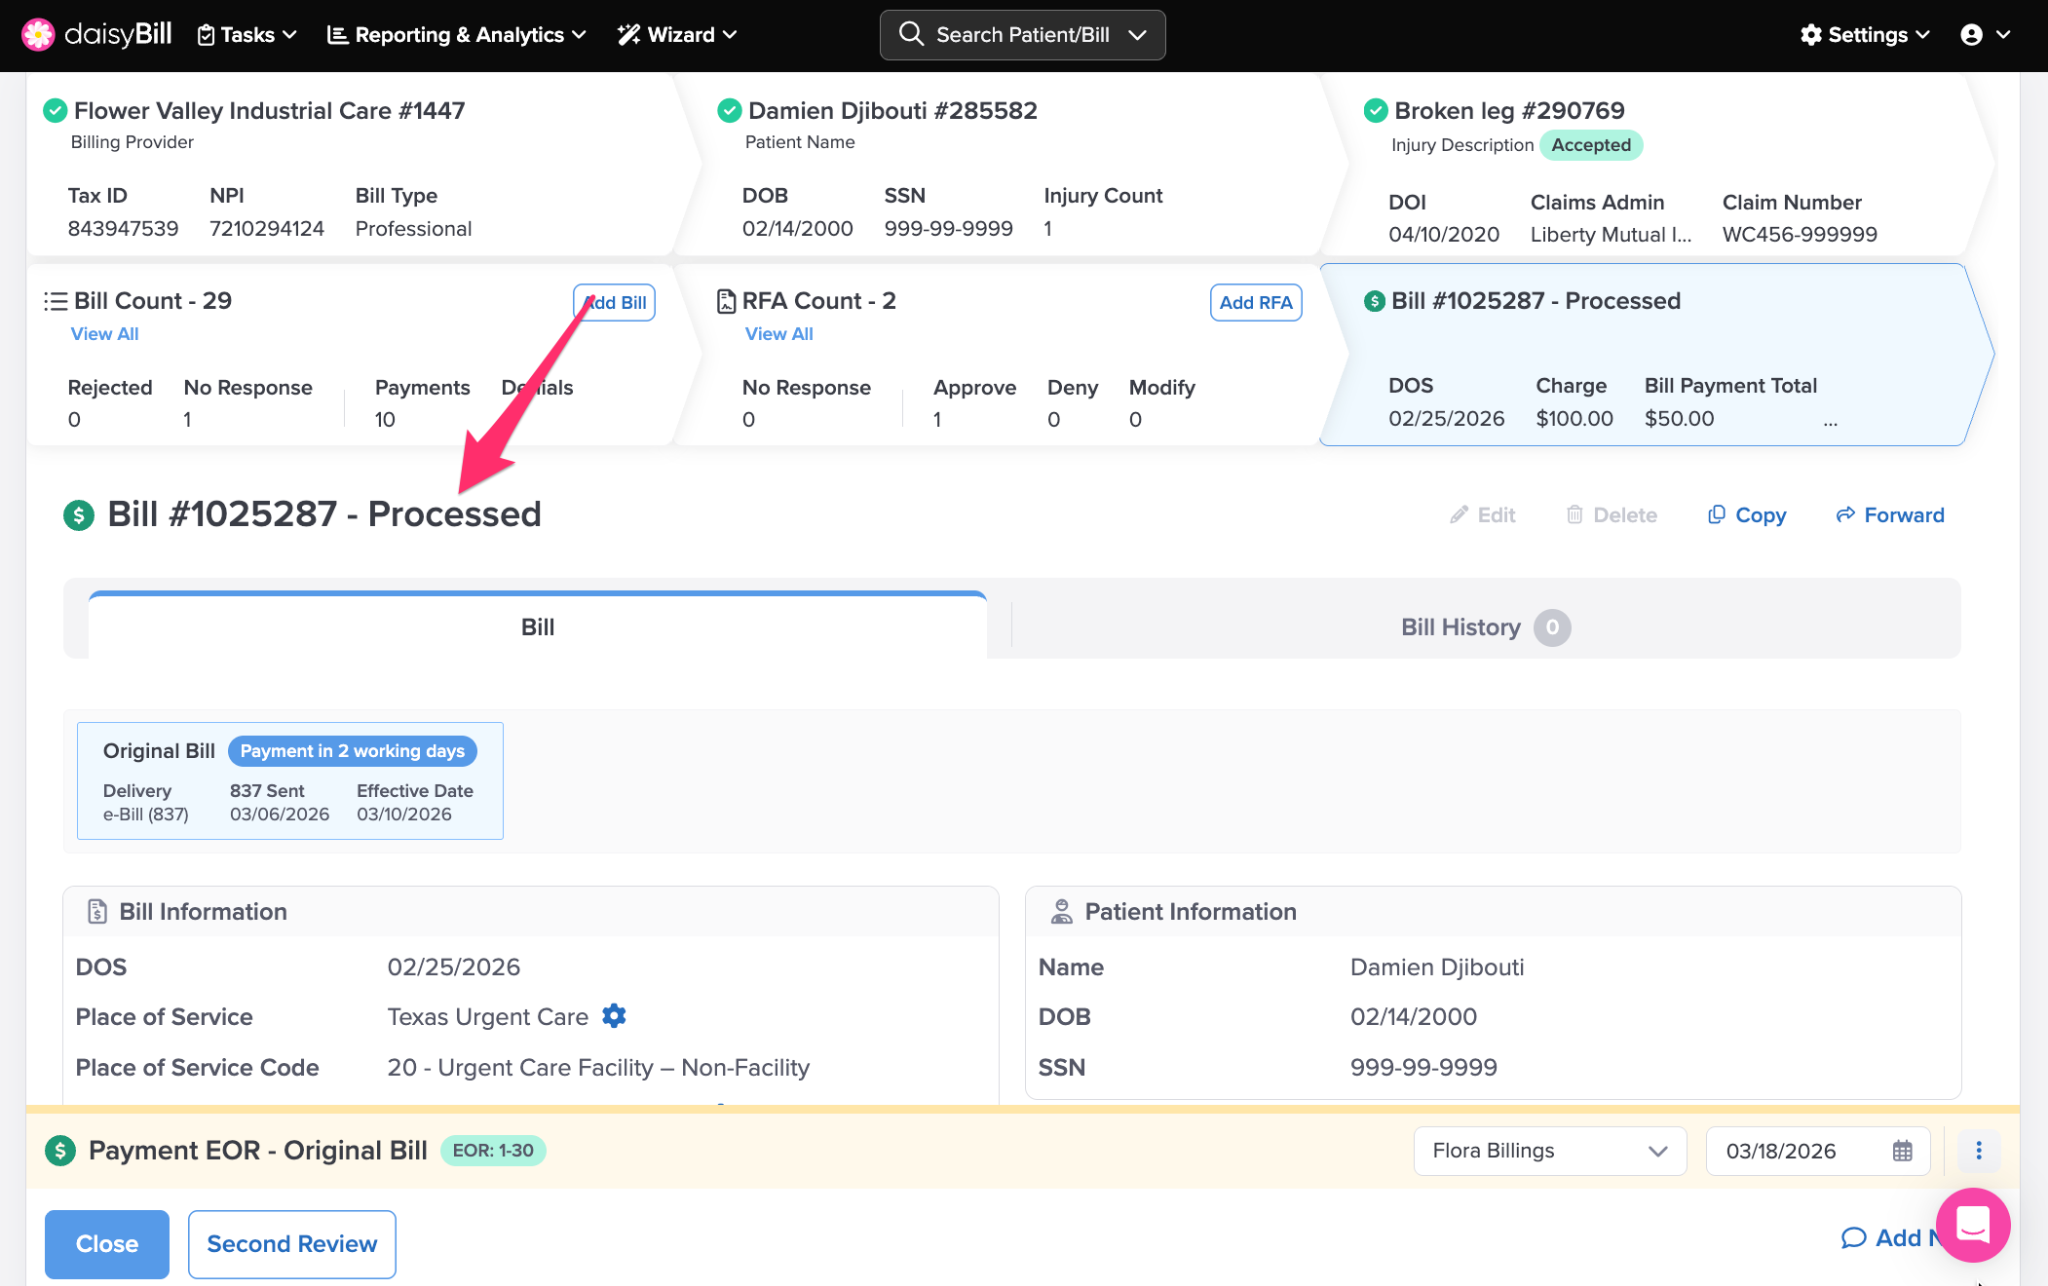Click the blue Close button

[107, 1244]
